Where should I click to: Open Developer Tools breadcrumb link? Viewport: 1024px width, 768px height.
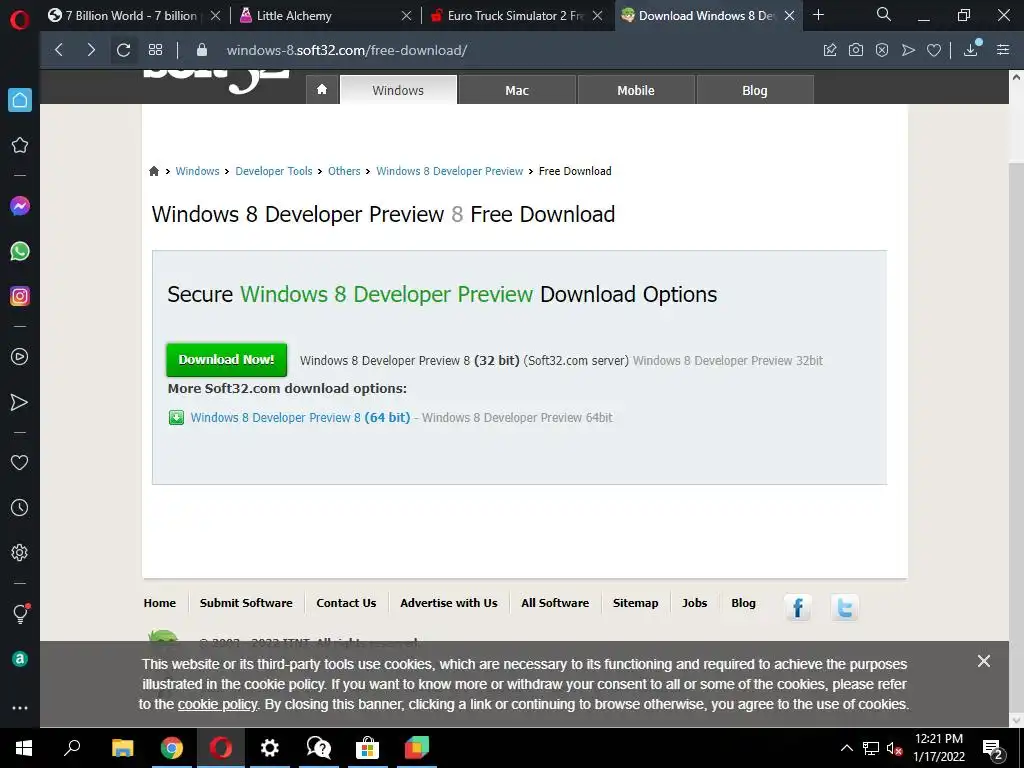274,171
